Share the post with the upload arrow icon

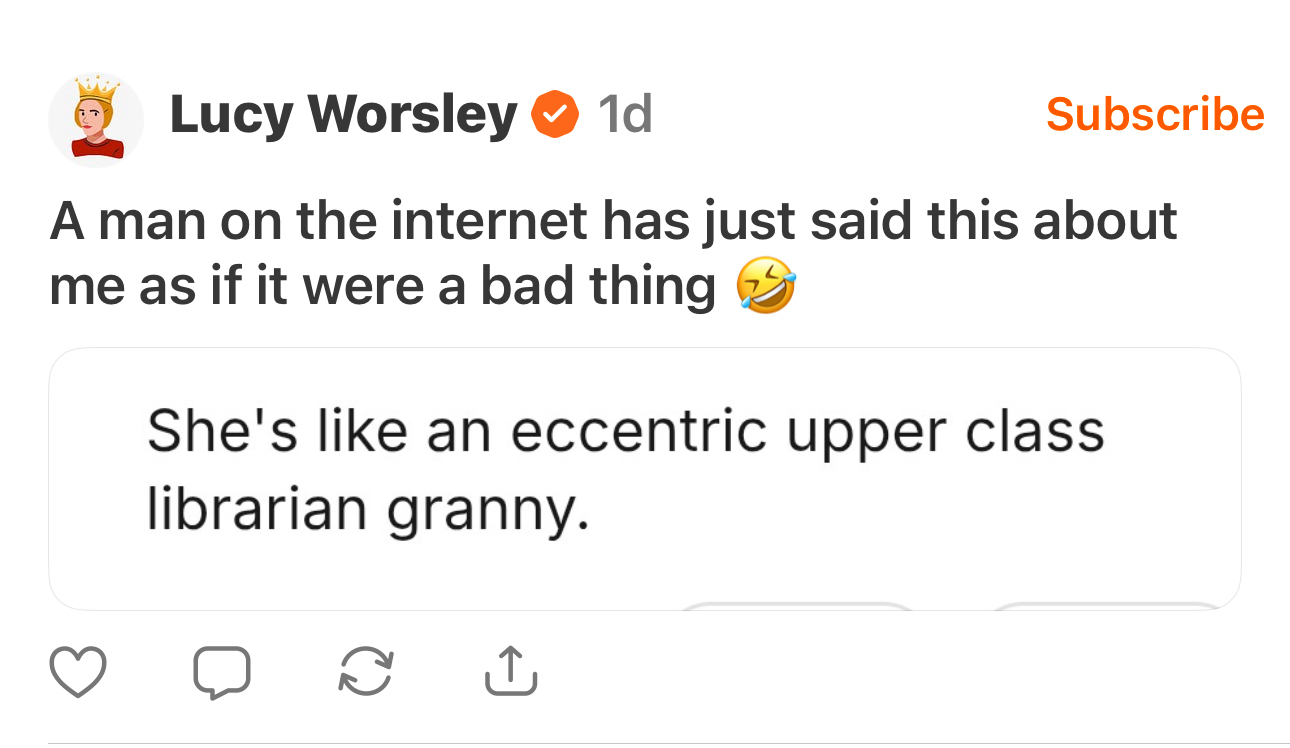[x=511, y=672]
